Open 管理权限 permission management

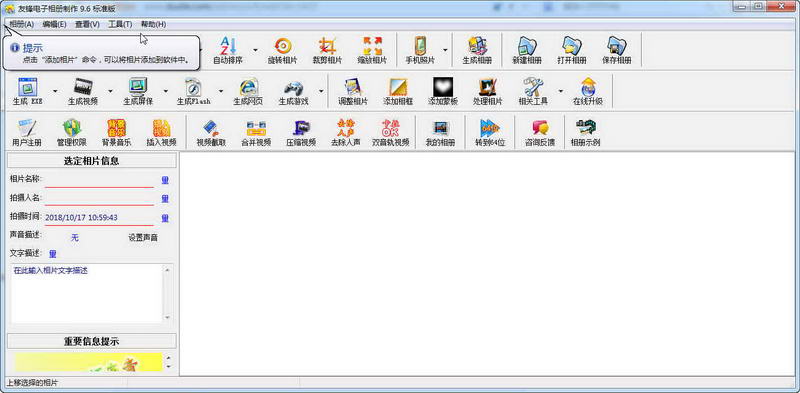(x=71, y=133)
